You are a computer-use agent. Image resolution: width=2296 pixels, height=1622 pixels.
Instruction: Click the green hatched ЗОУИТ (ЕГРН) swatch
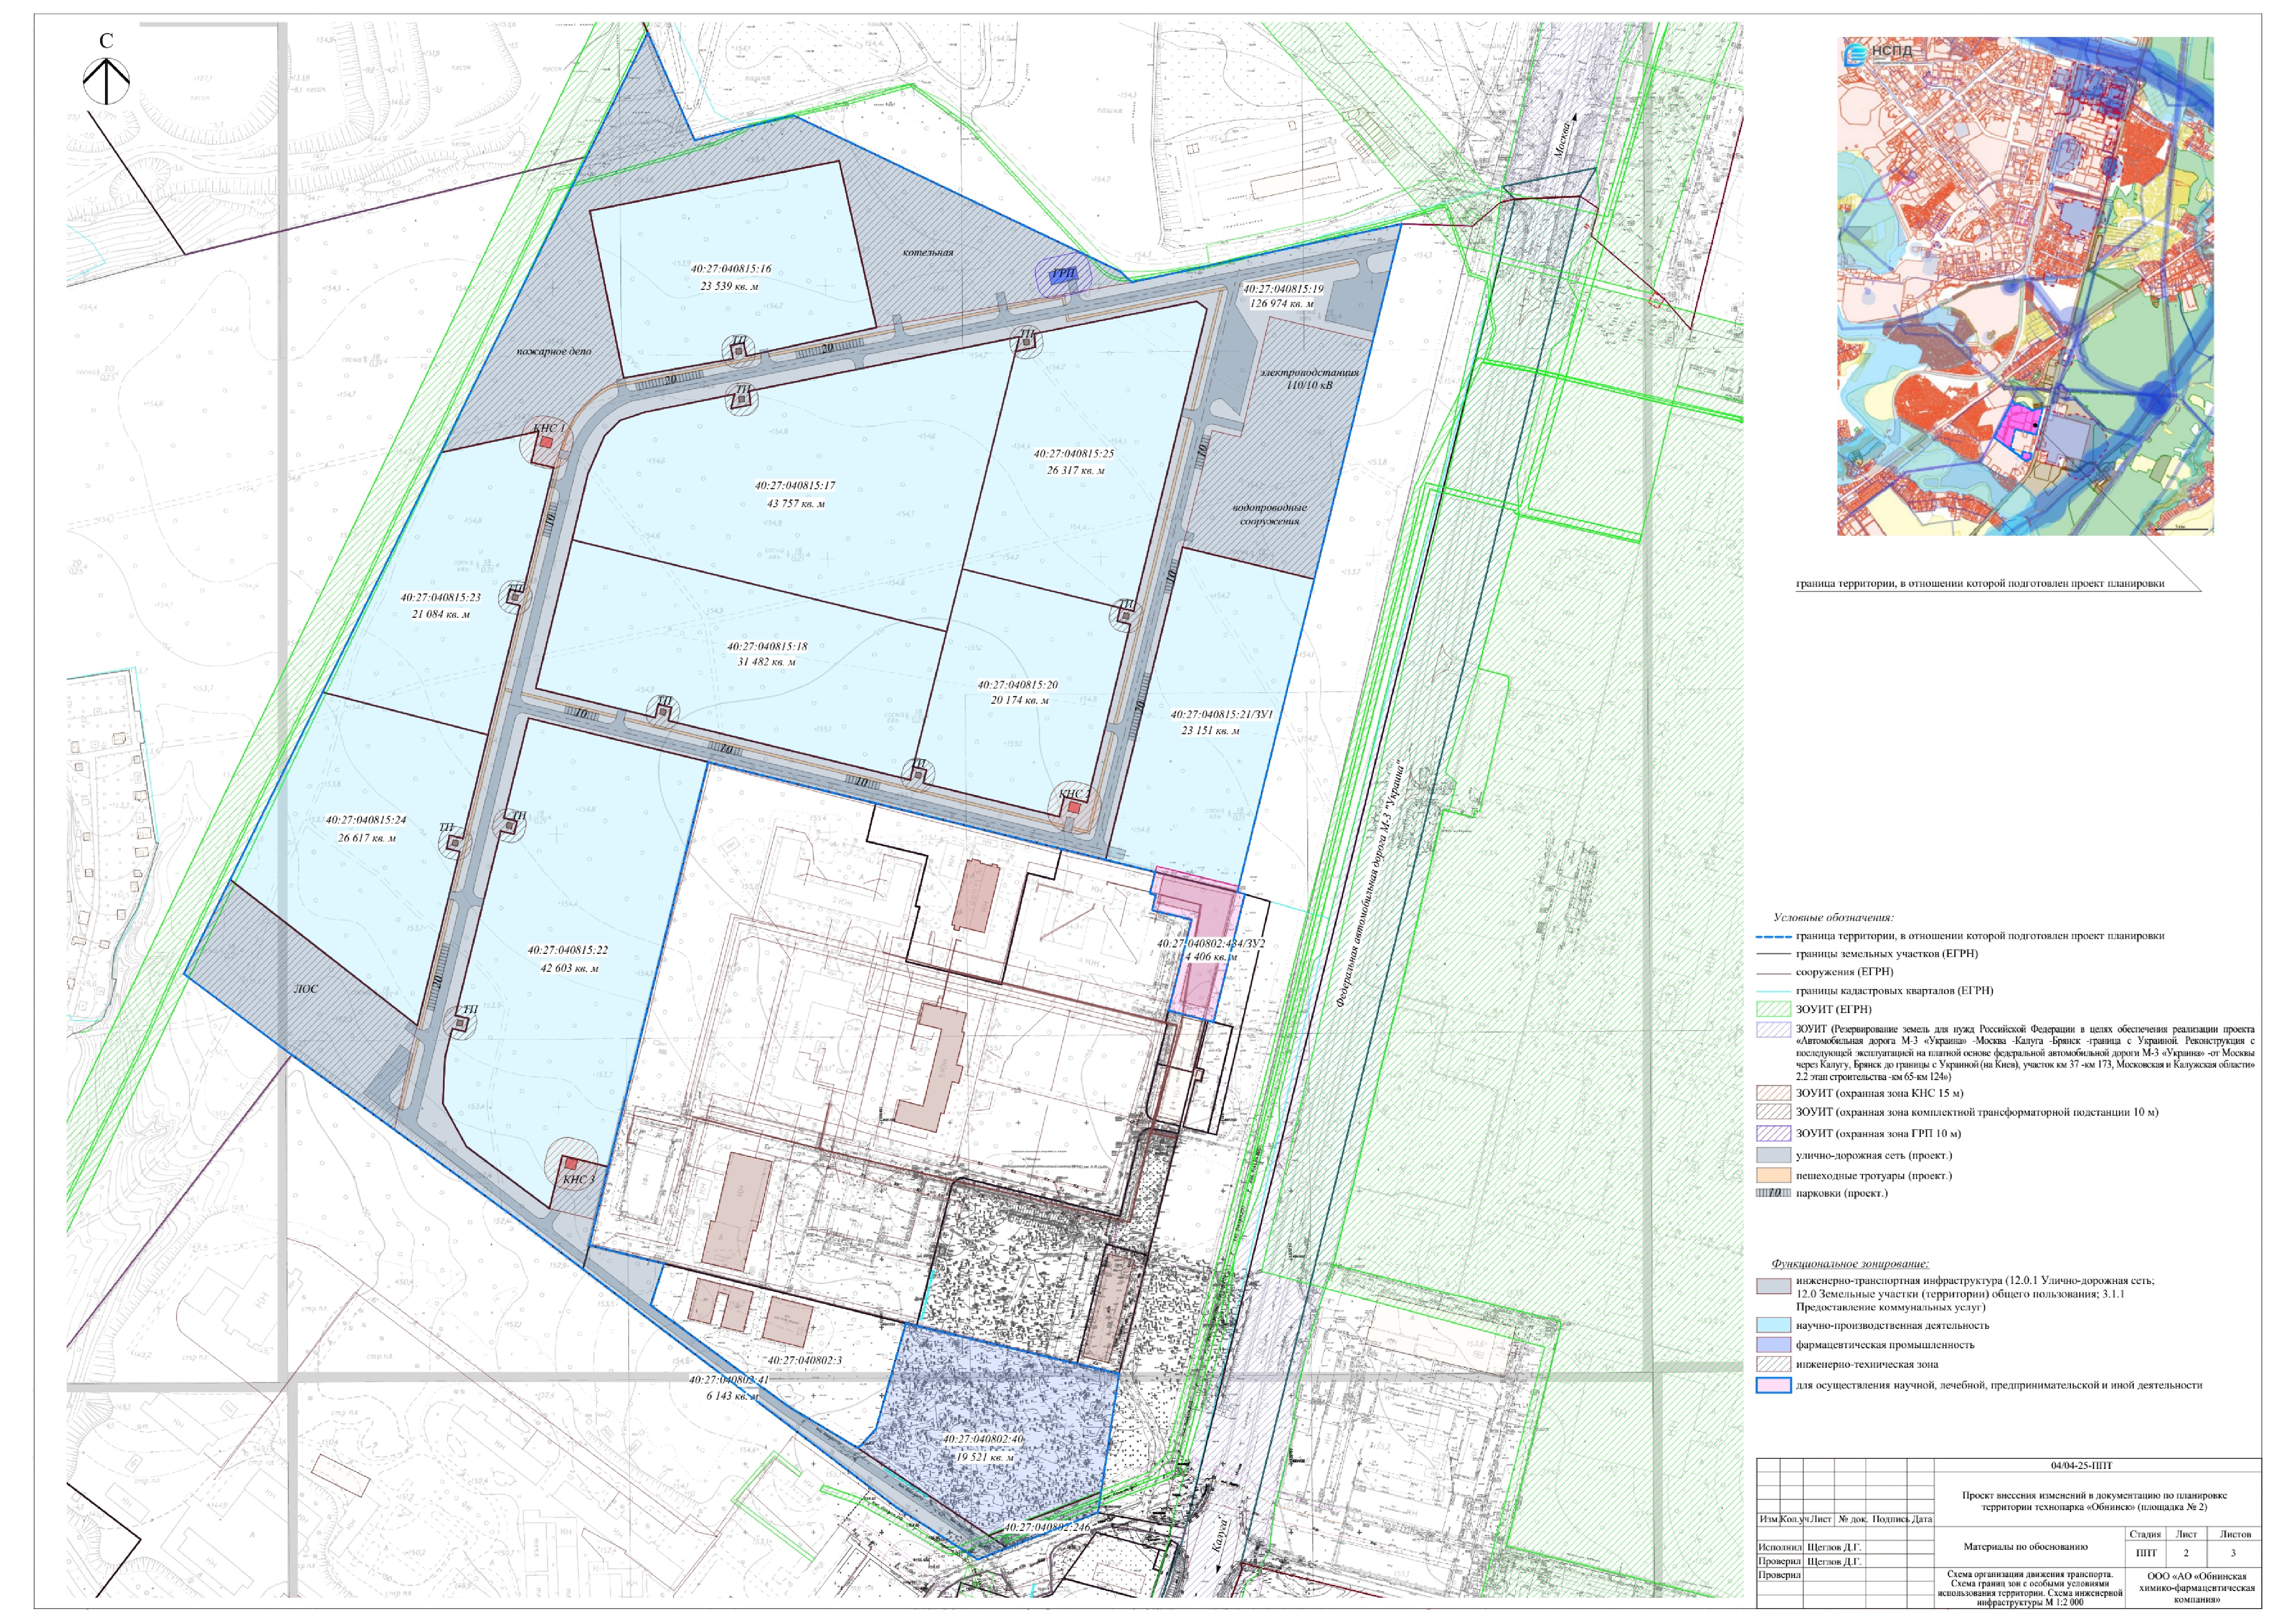(x=1773, y=1010)
